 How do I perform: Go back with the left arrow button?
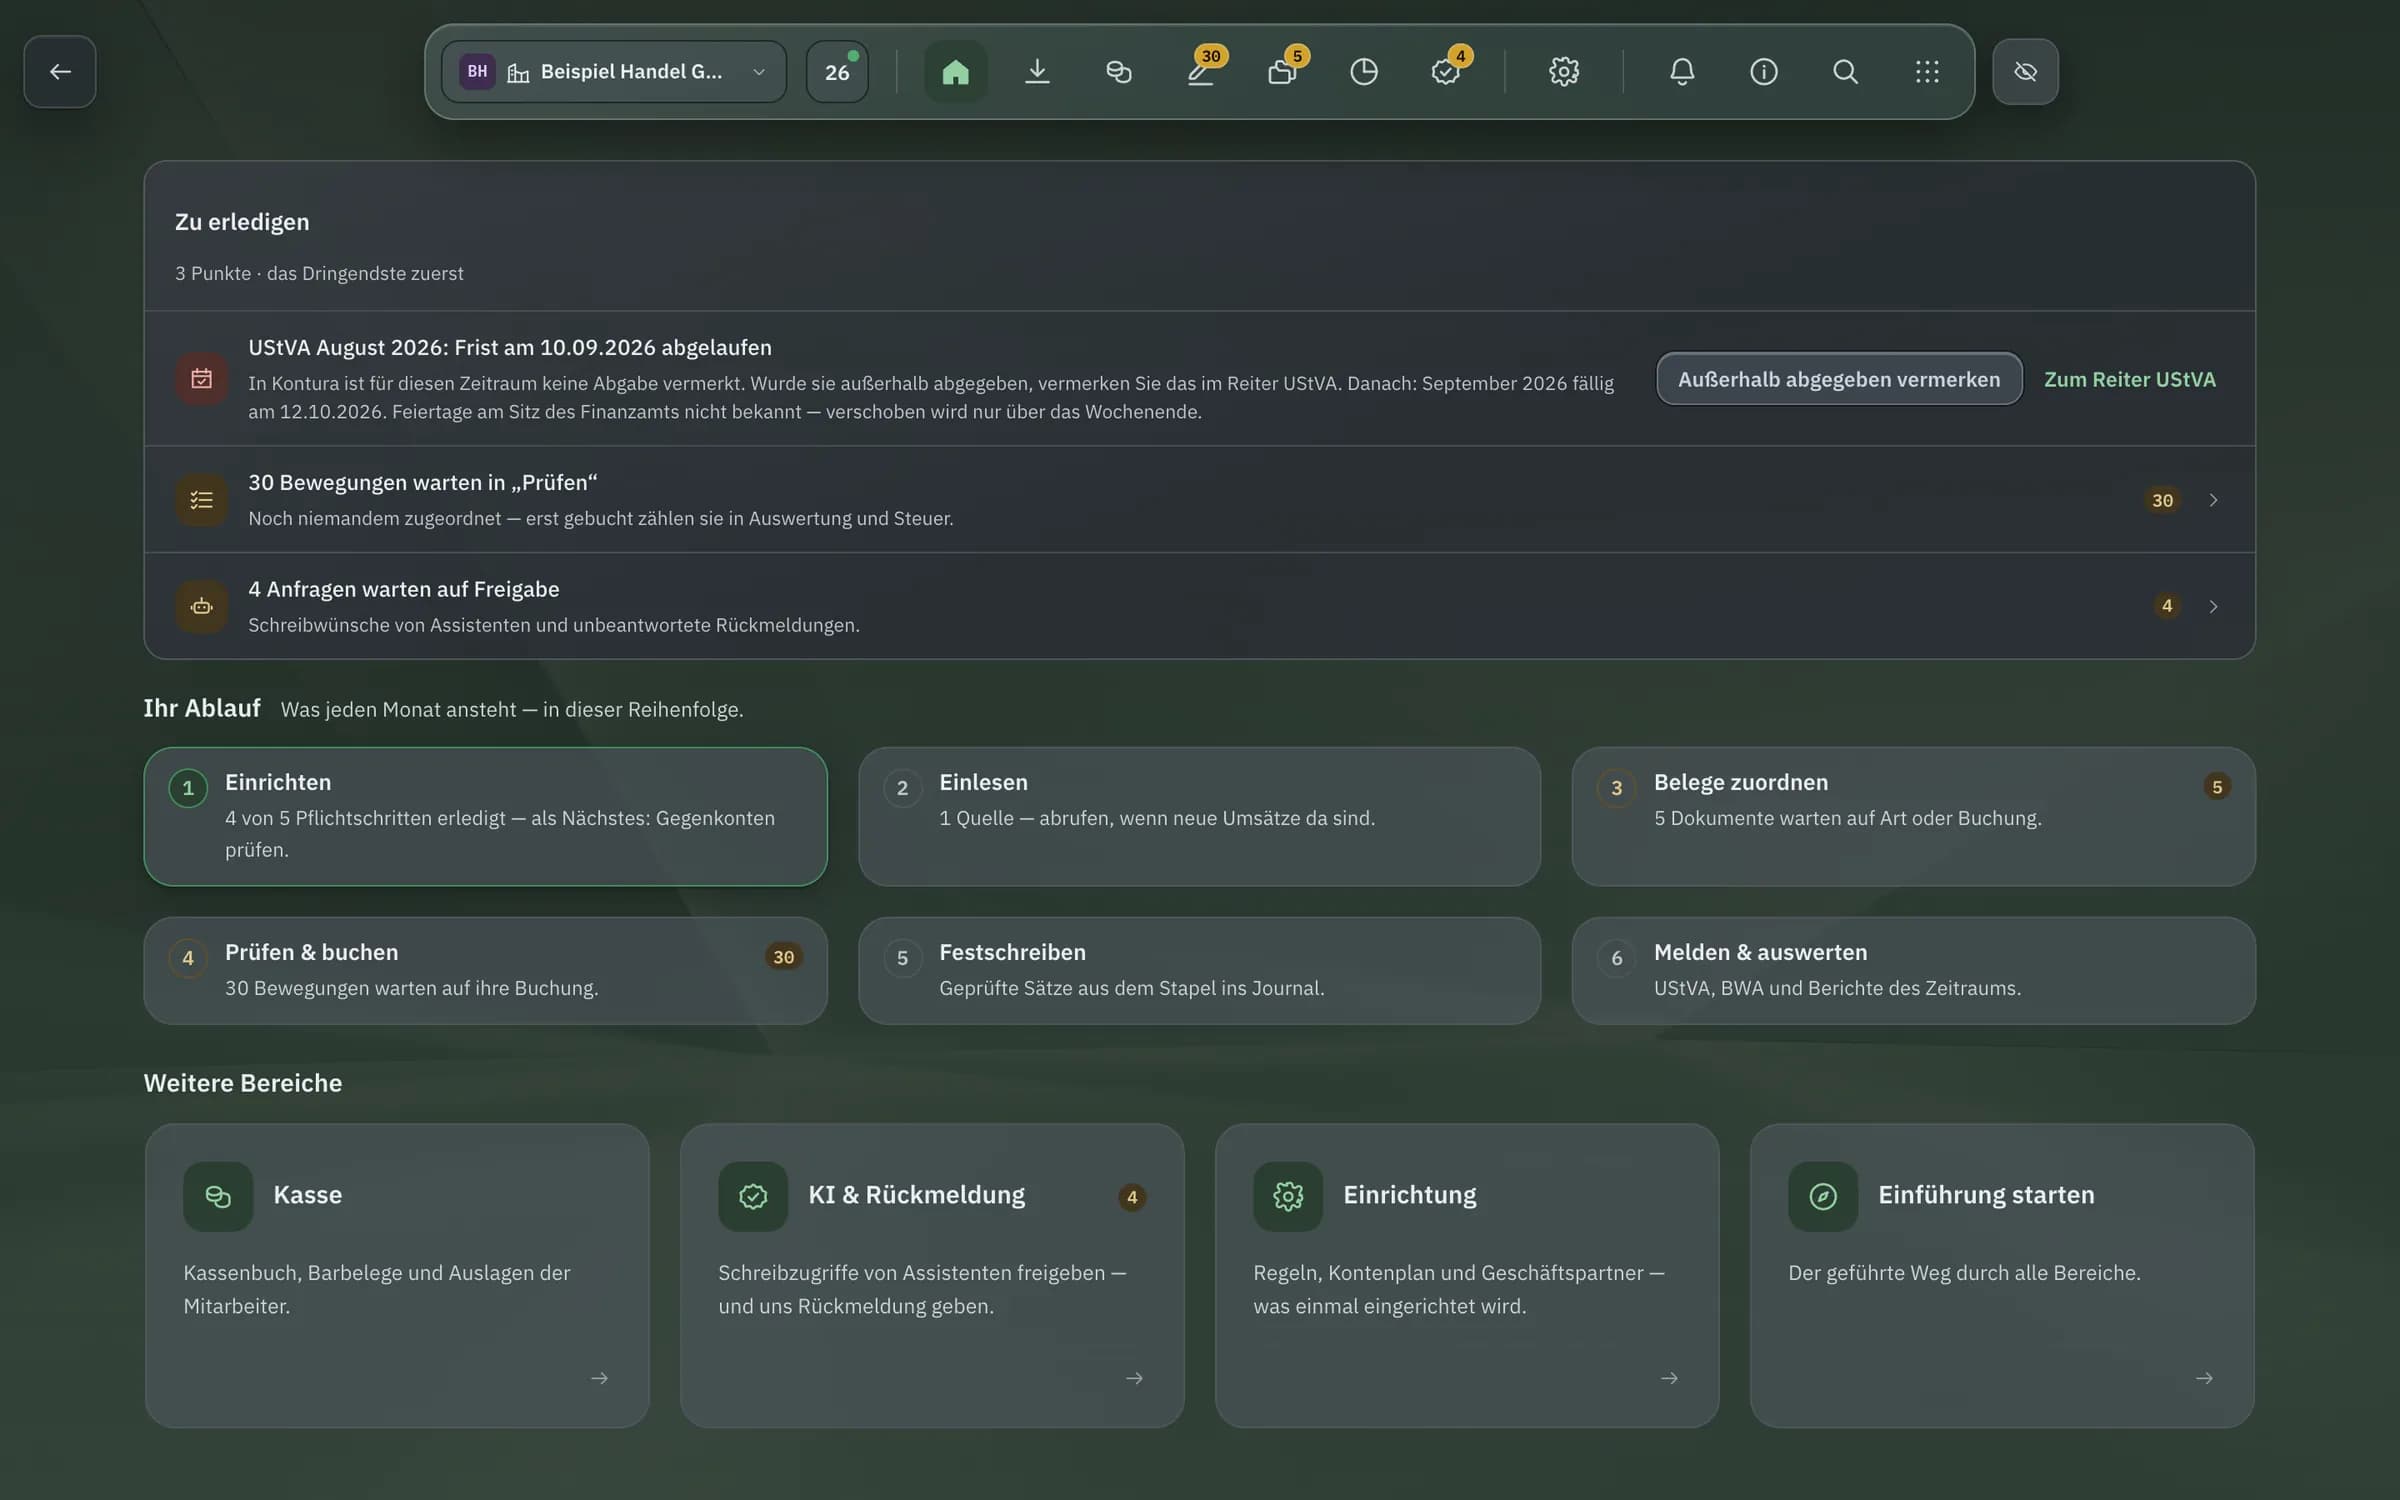click(60, 71)
